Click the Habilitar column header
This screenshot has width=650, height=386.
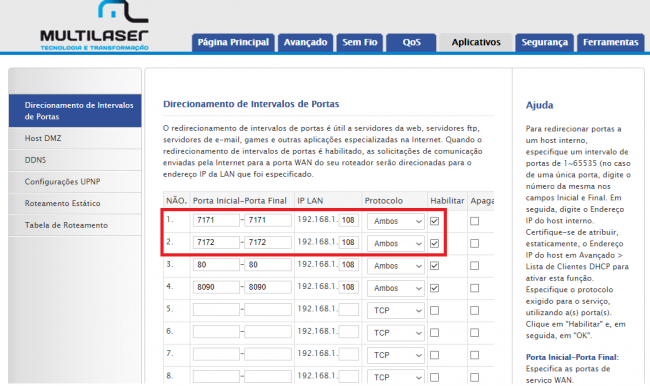447,201
